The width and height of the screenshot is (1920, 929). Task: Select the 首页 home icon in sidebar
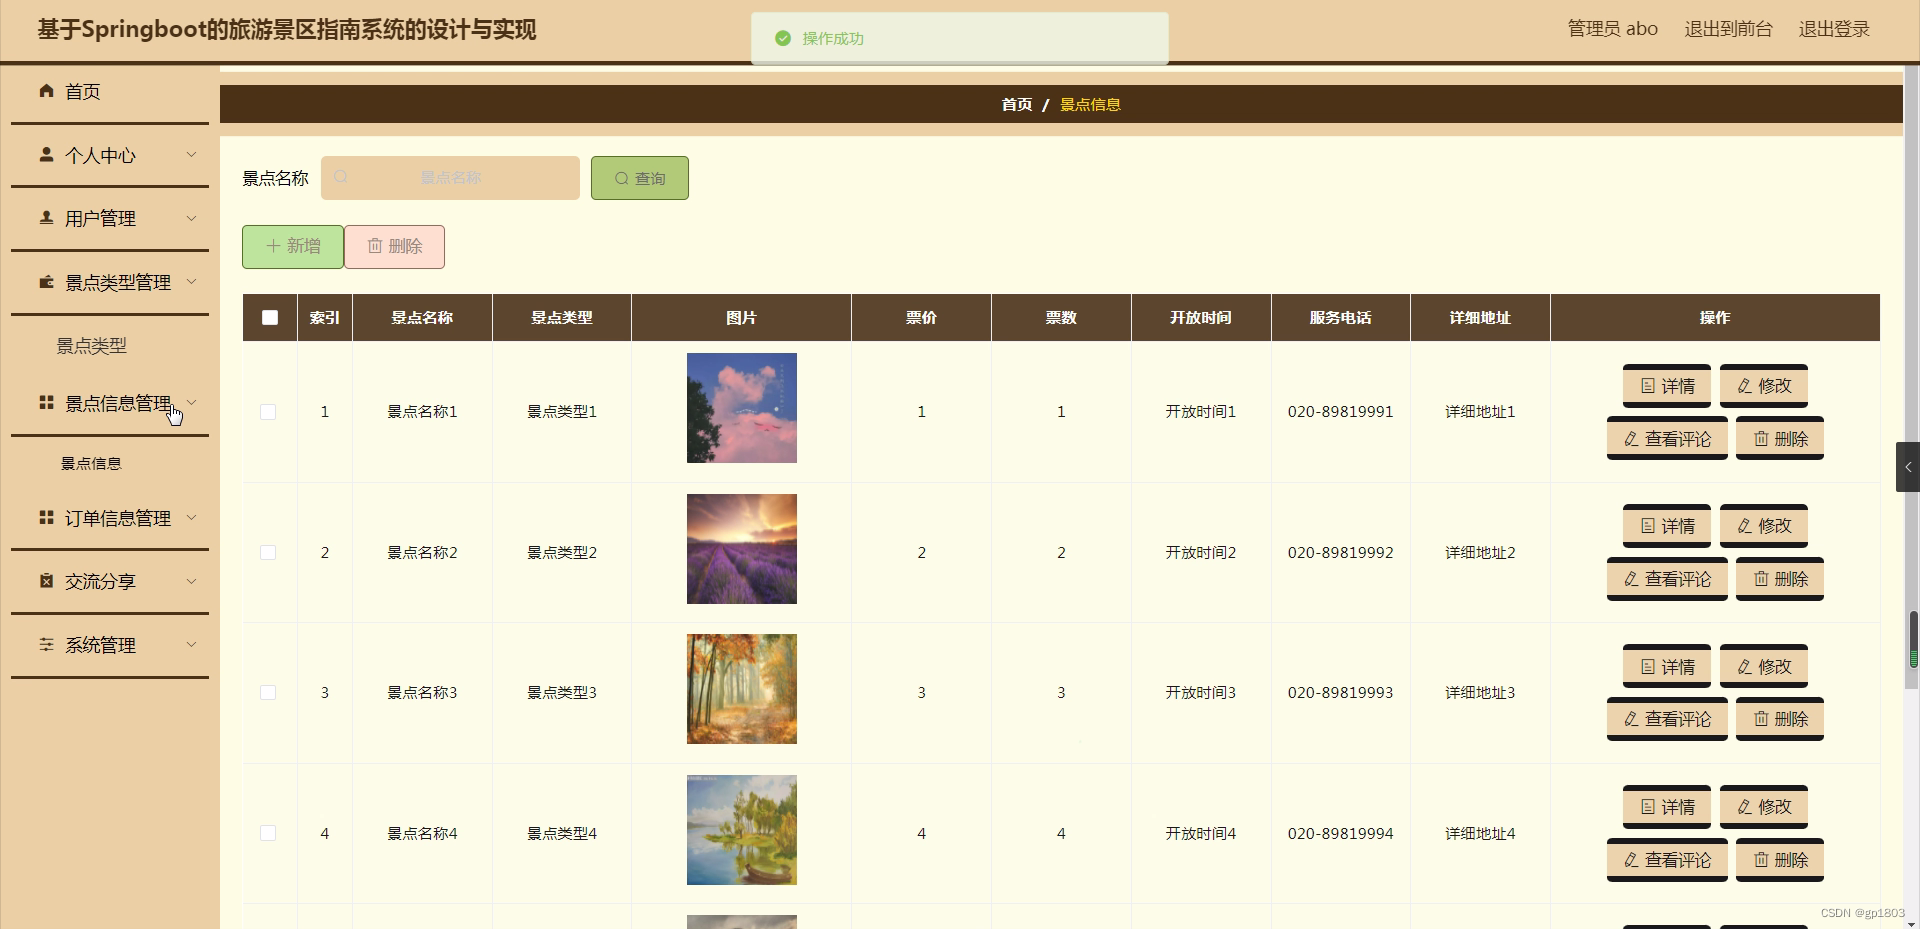coord(45,91)
